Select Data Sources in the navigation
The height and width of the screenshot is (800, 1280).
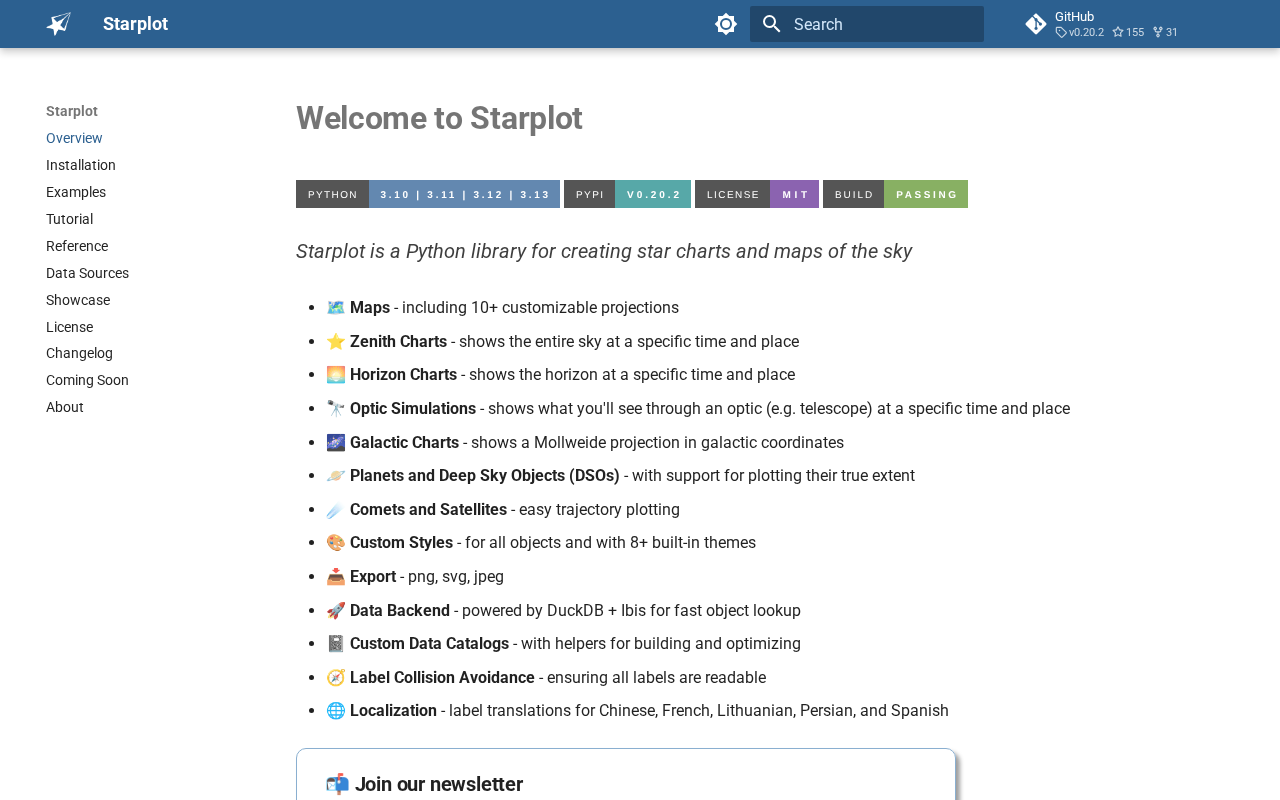point(87,273)
